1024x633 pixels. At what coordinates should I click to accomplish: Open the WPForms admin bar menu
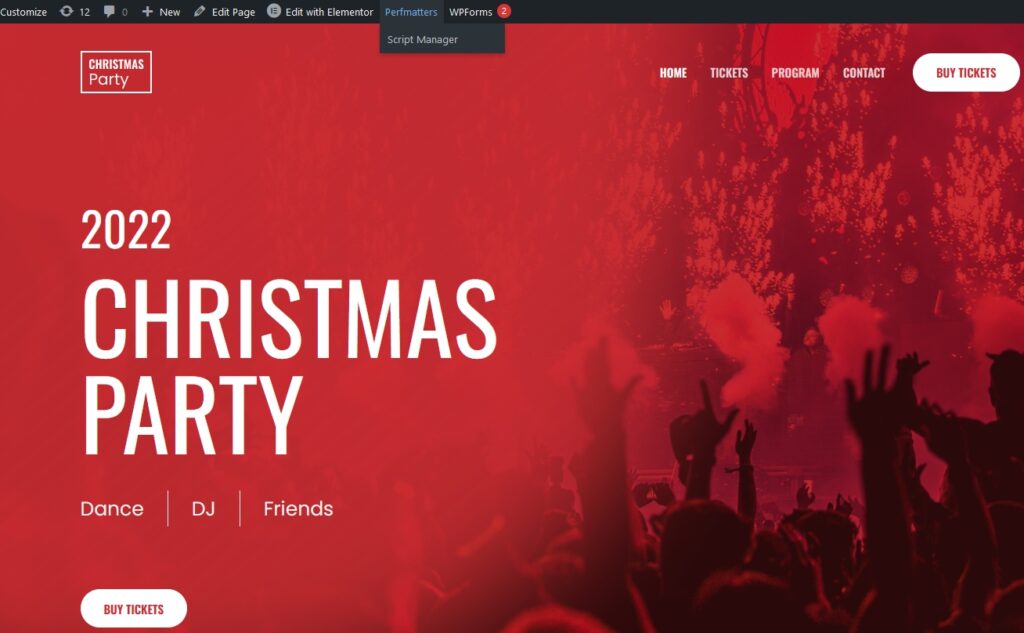pos(470,12)
